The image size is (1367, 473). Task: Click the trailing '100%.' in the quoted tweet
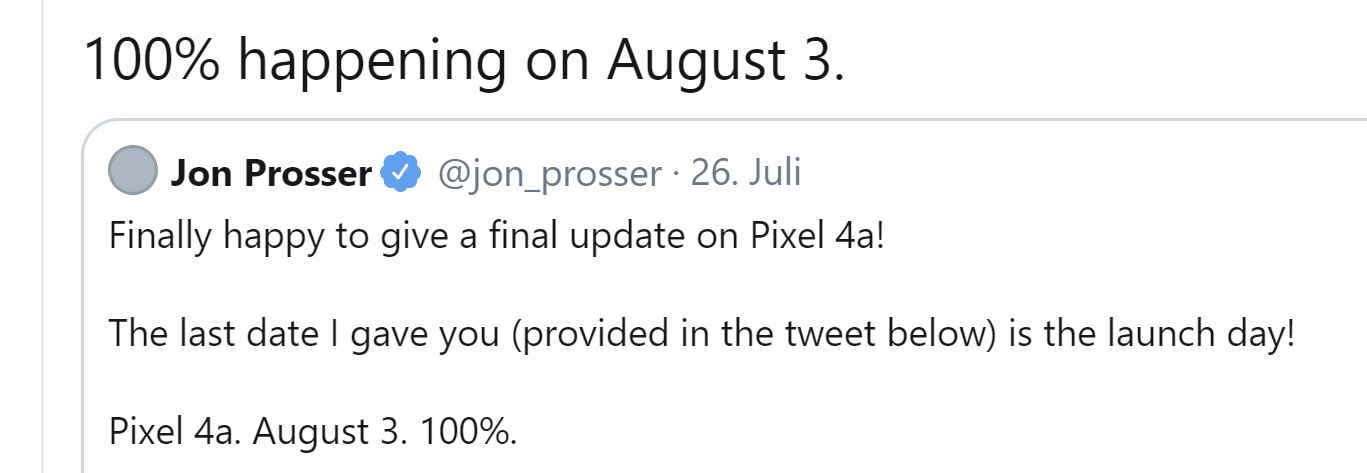[x=468, y=430]
